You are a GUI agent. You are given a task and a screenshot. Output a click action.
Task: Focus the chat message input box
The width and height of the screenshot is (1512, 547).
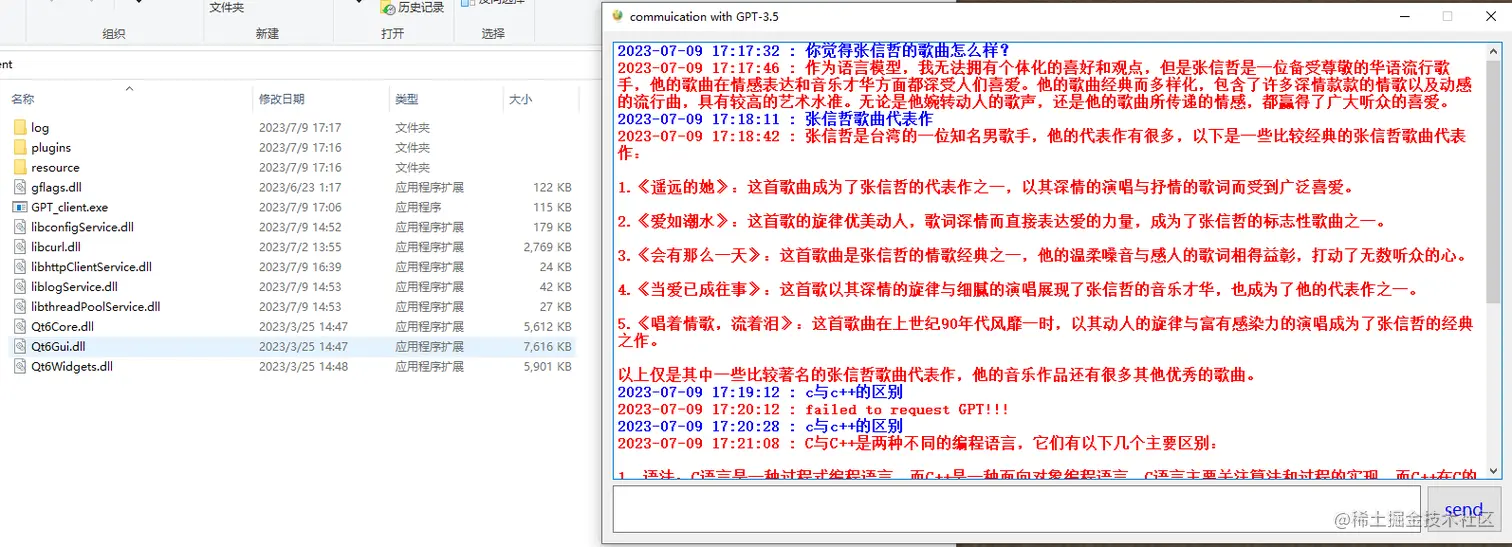1016,510
